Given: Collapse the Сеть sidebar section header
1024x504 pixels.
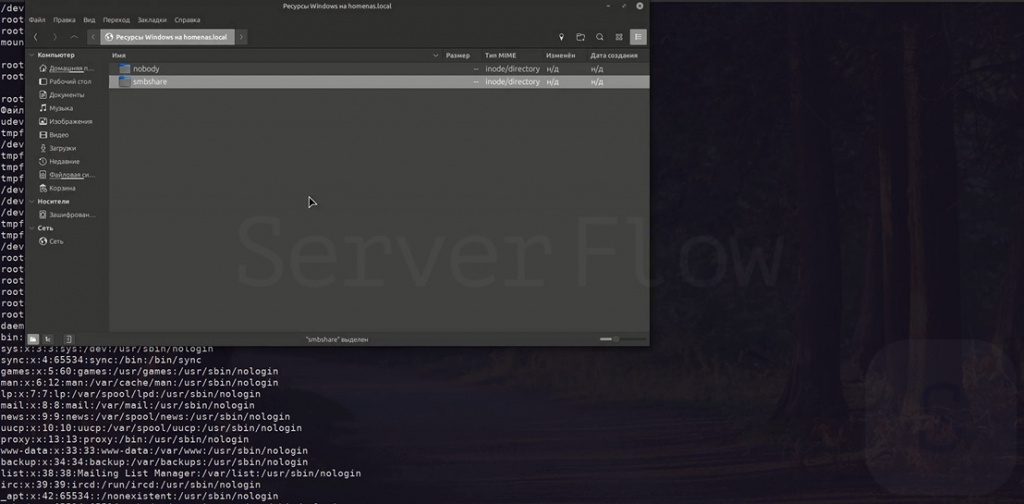Looking at the screenshot, I should point(31,228).
